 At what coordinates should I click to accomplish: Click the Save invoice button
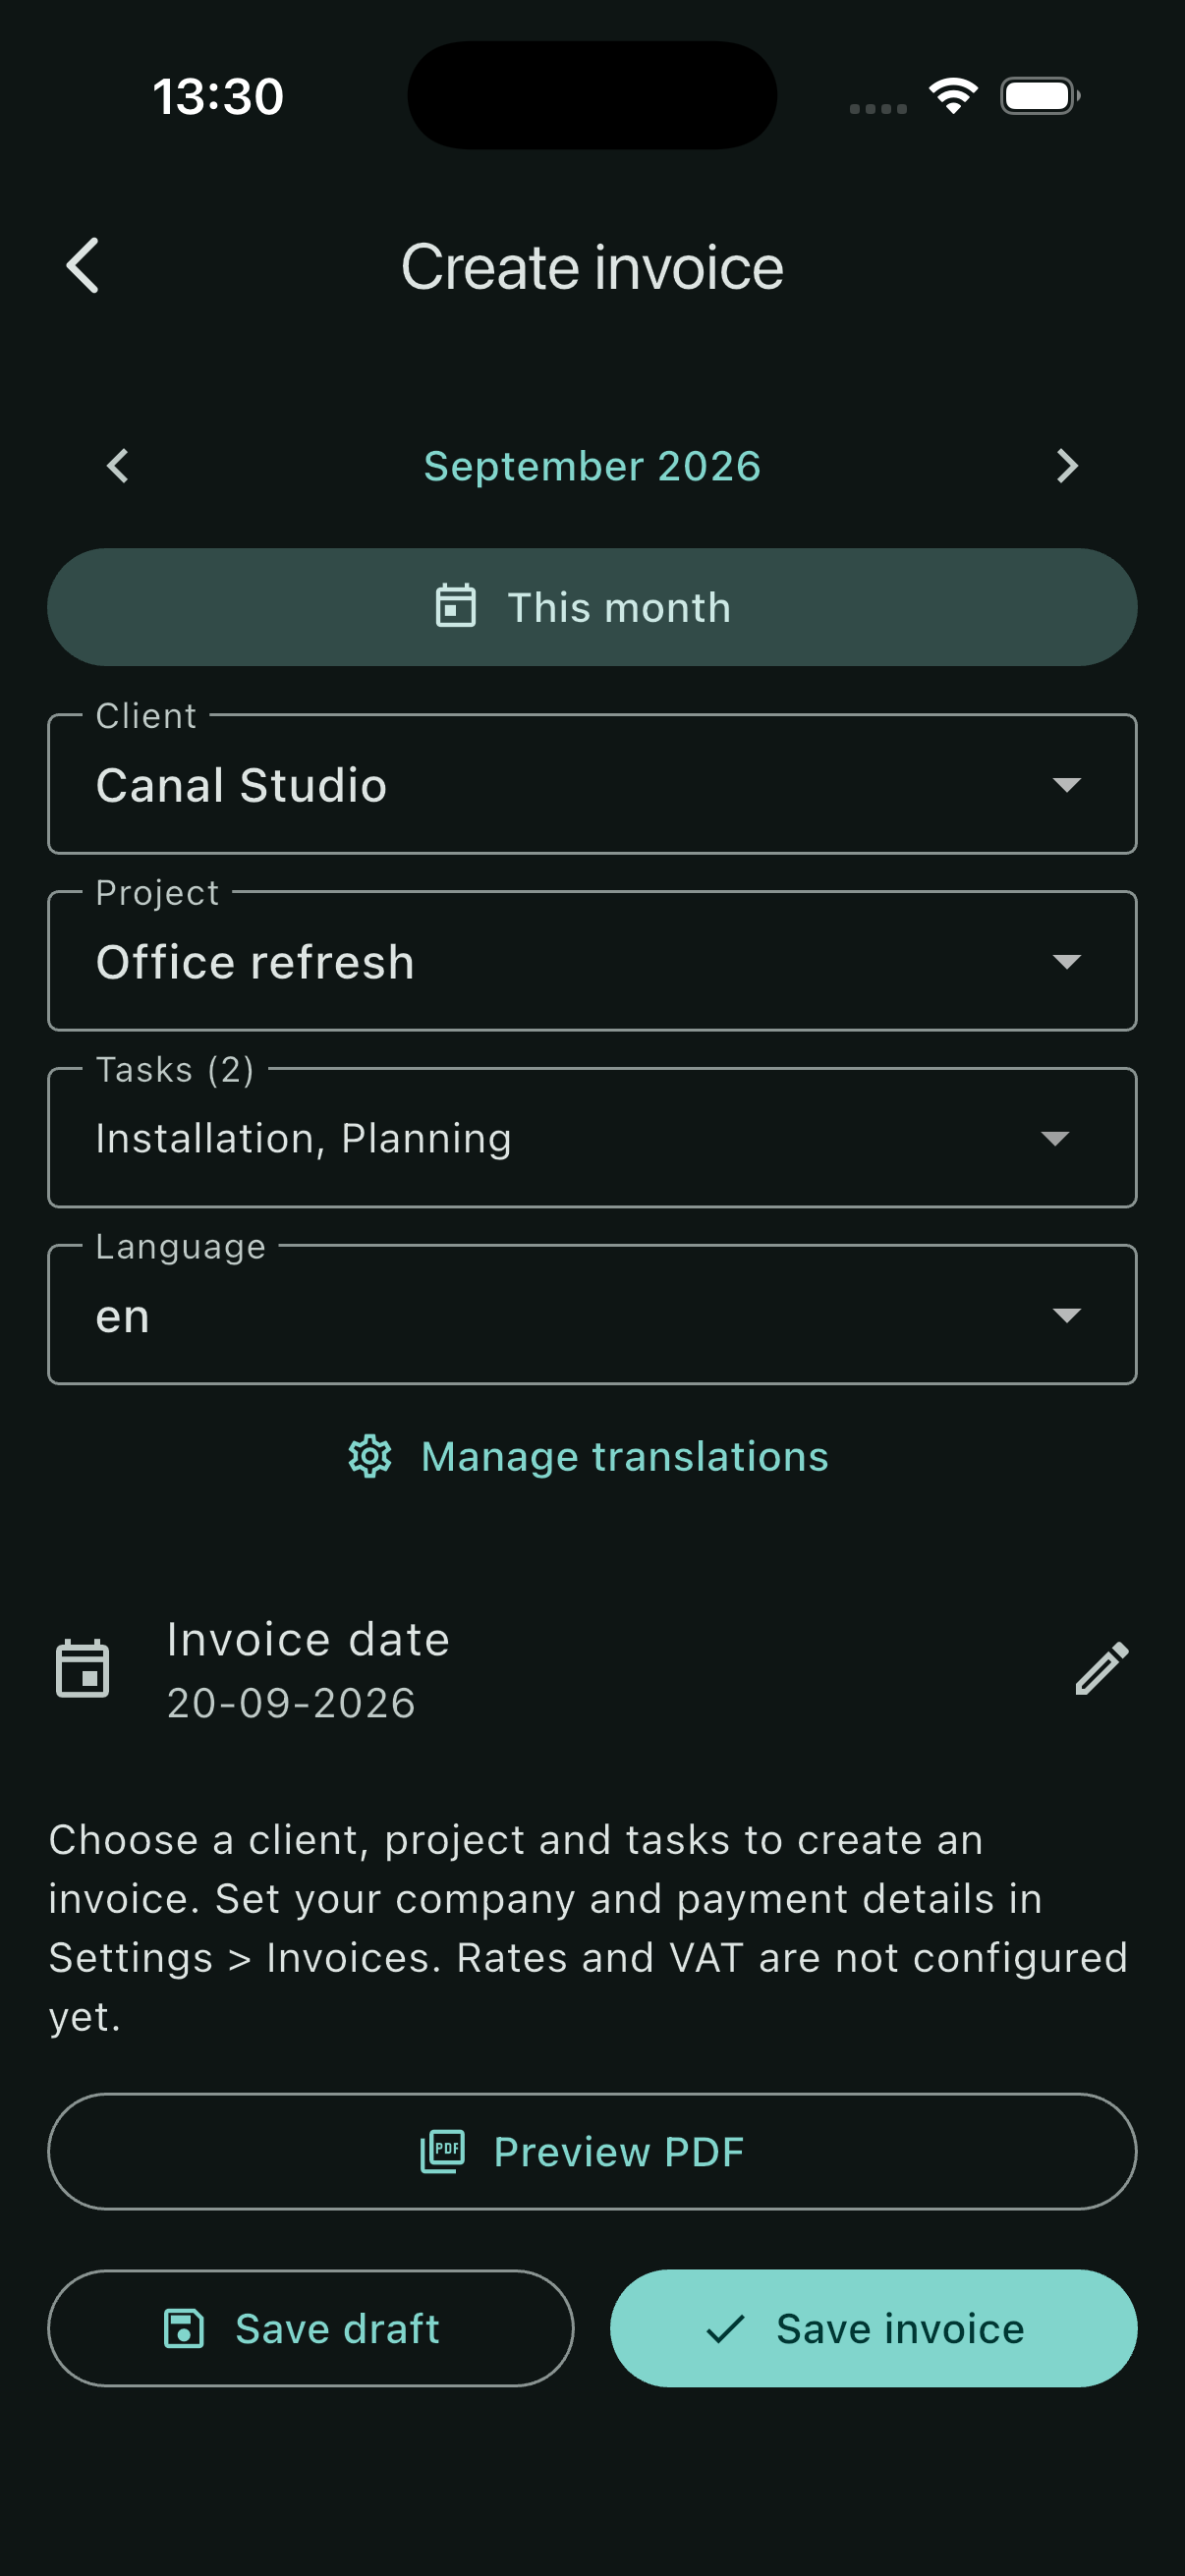point(873,2329)
